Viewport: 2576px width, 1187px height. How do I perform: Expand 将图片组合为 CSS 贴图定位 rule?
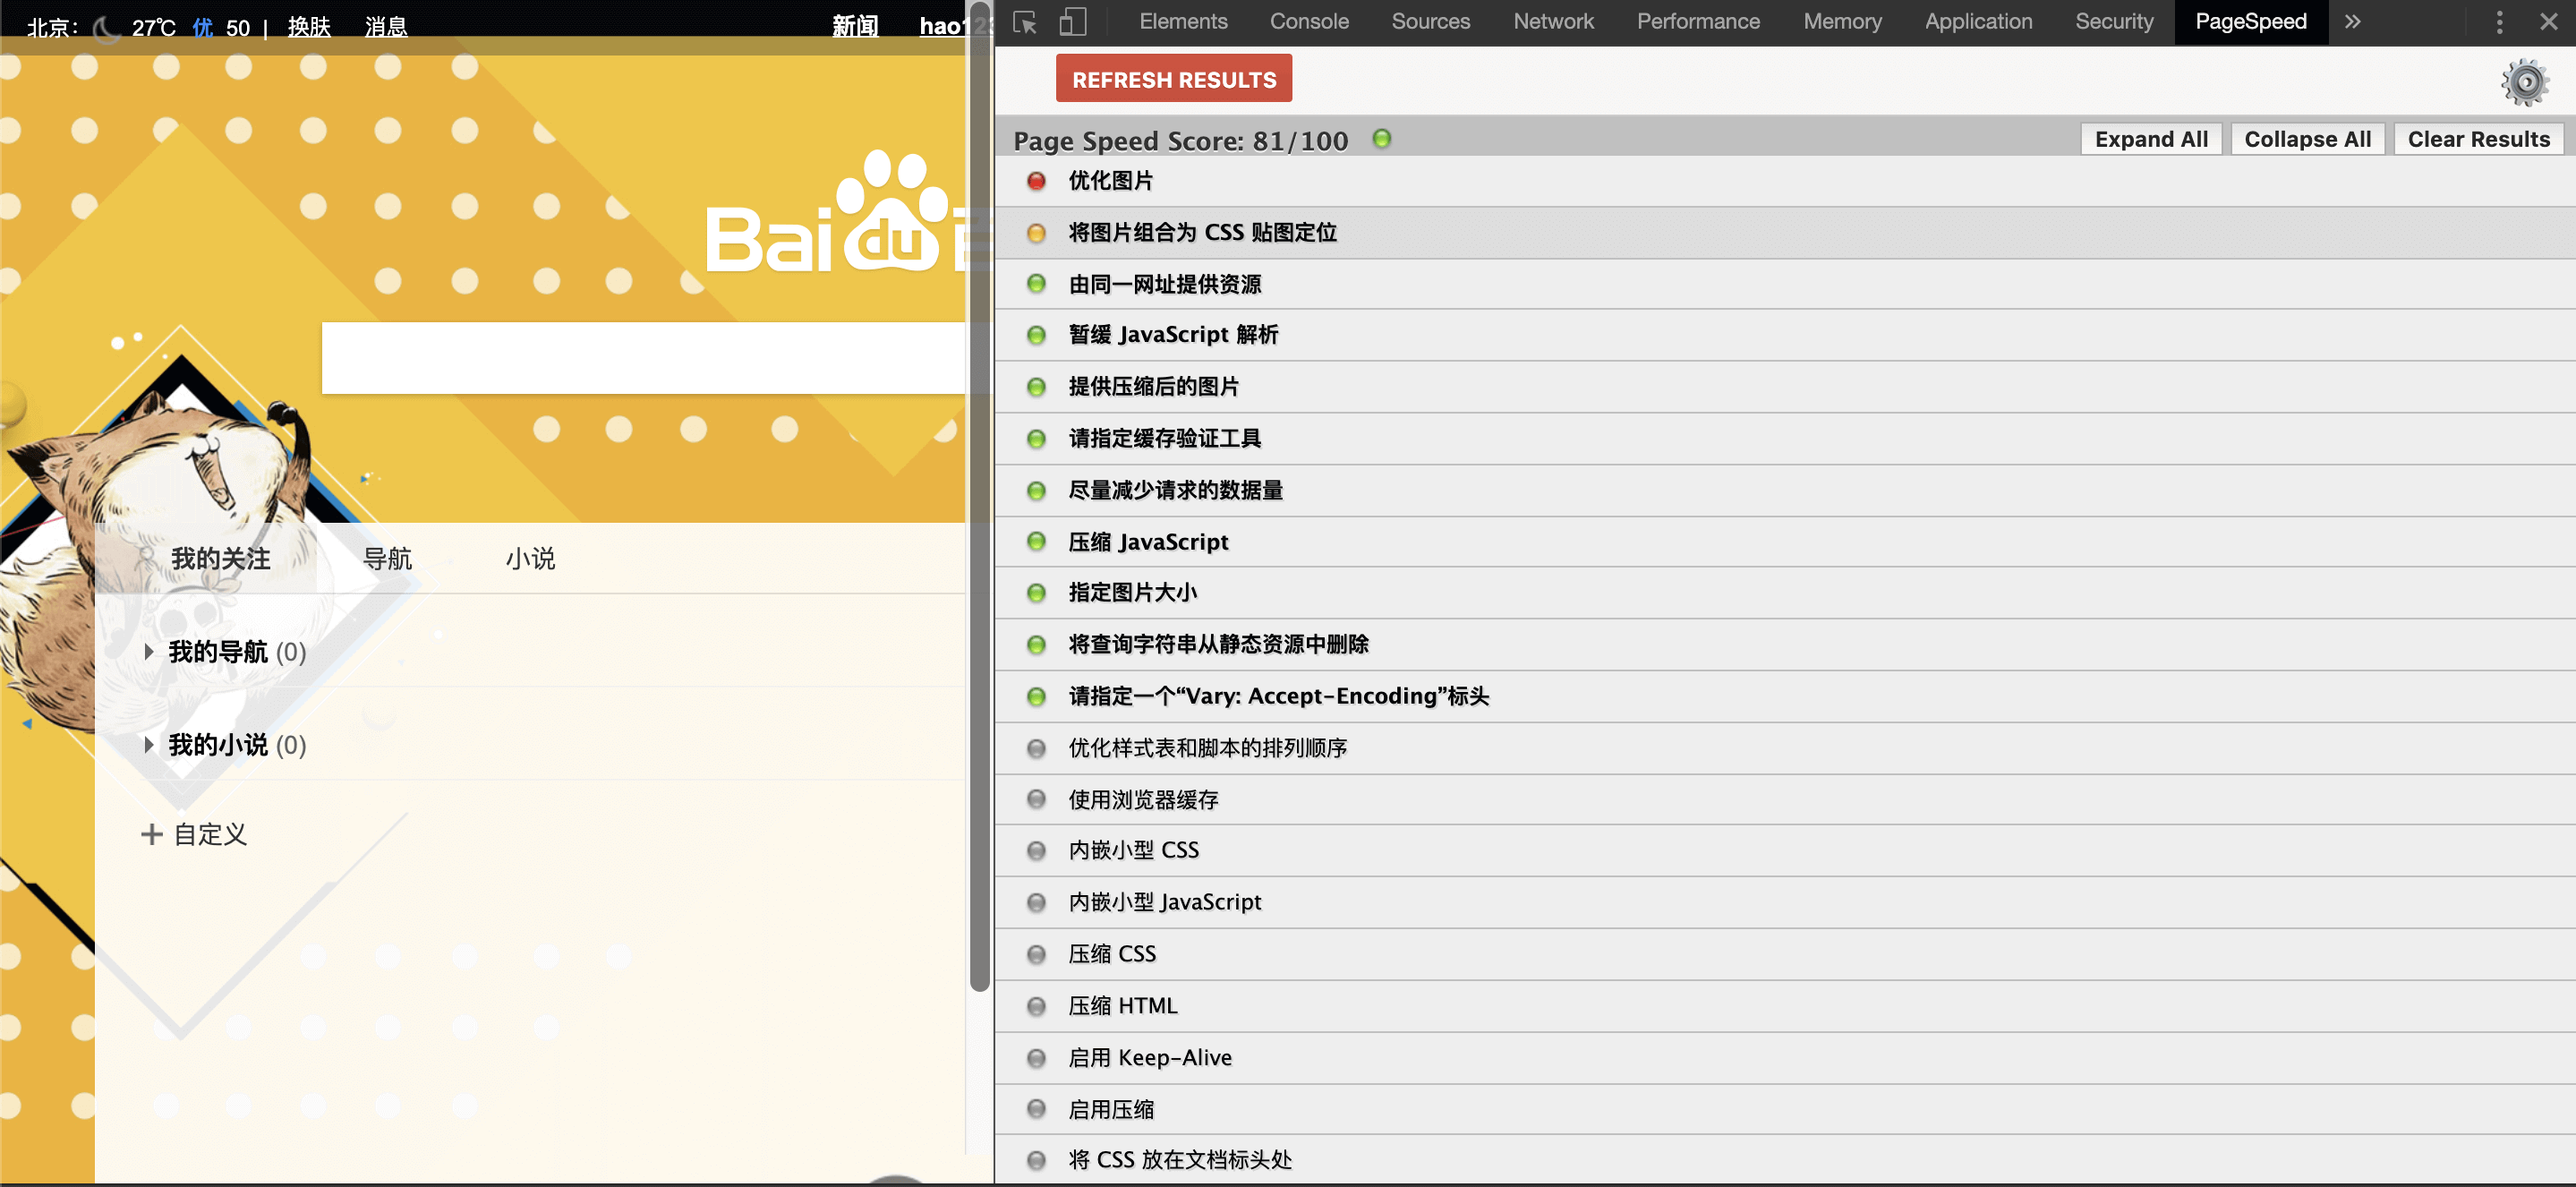[1785, 233]
